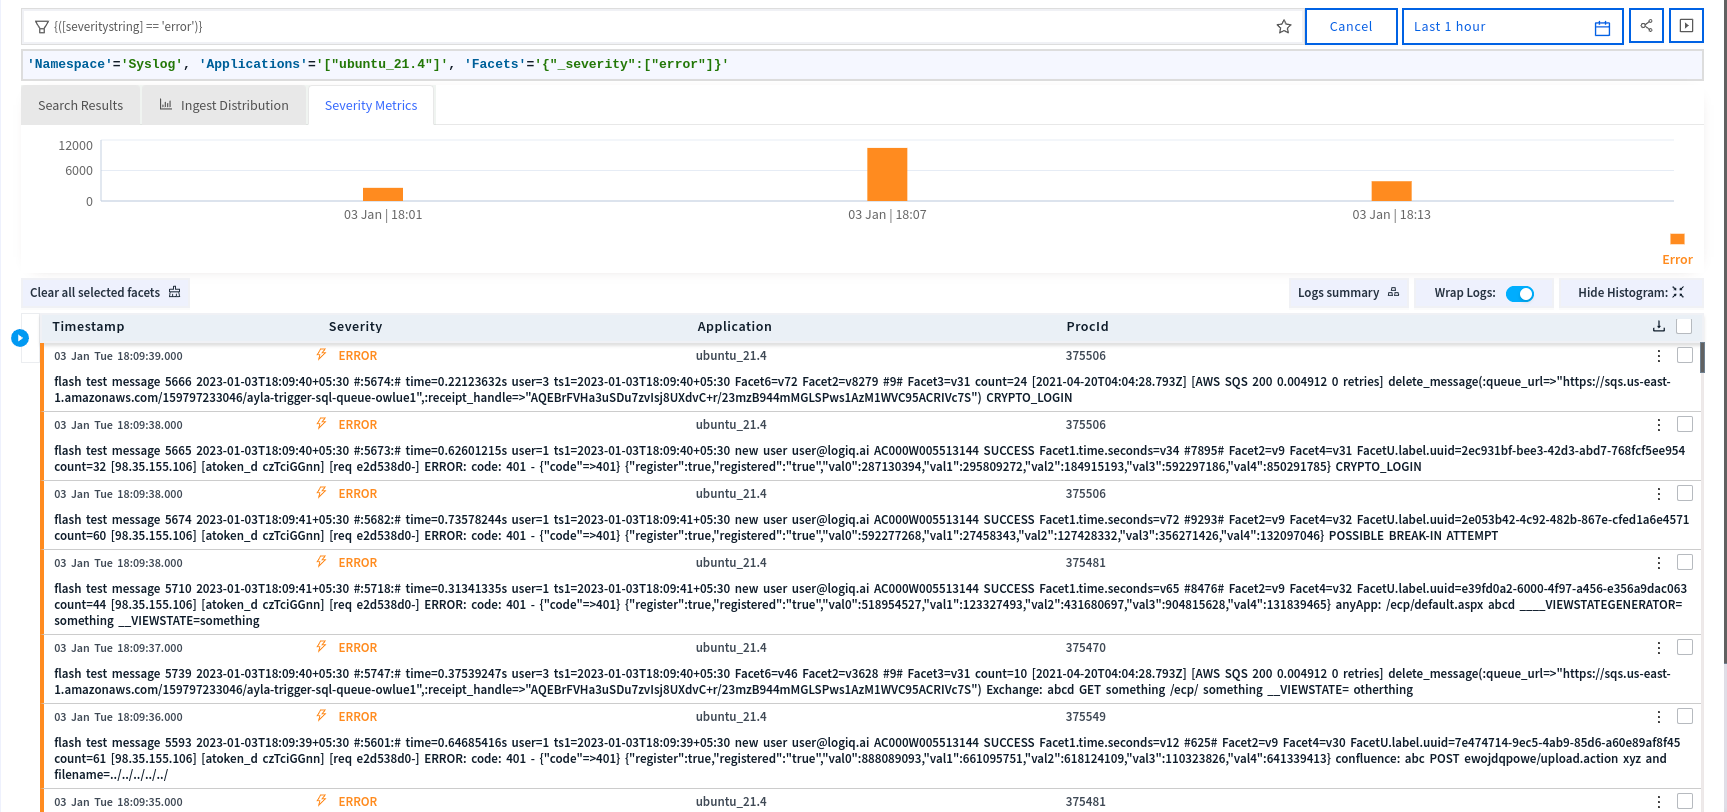Image resolution: width=1727 pixels, height=812 pixels.
Task: Collapse the histogram via Hide Histogram
Action: (1630, 293)
